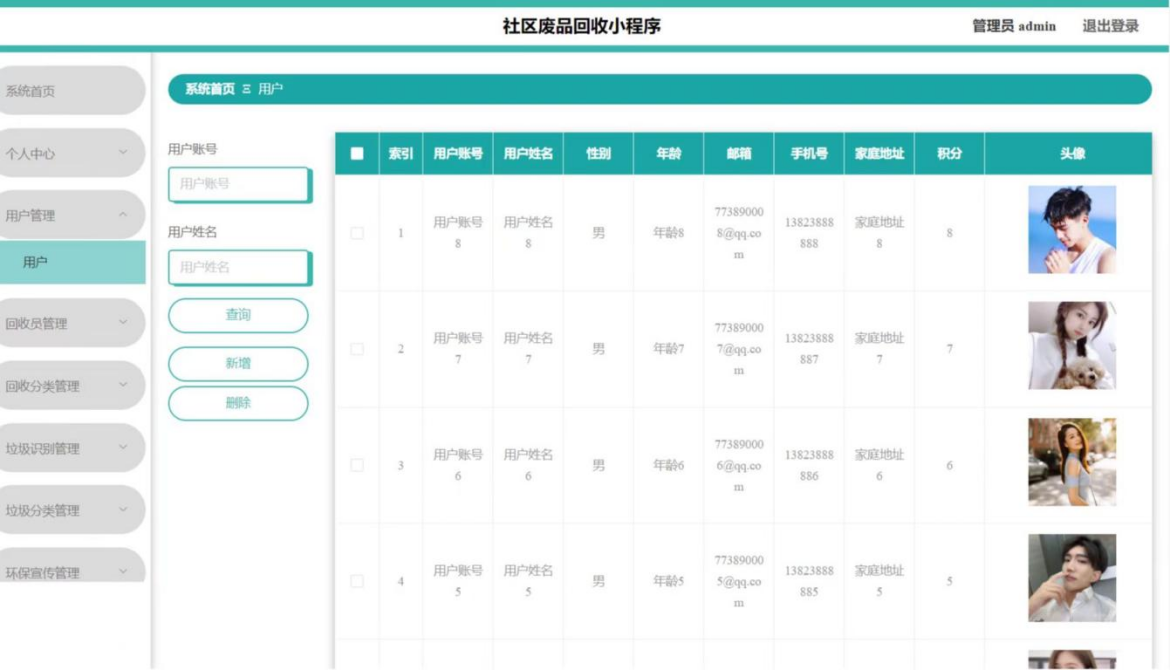Select phone cell 13823888887
The width and height of the screenshot is (1171, 671).
coord(809,349)
